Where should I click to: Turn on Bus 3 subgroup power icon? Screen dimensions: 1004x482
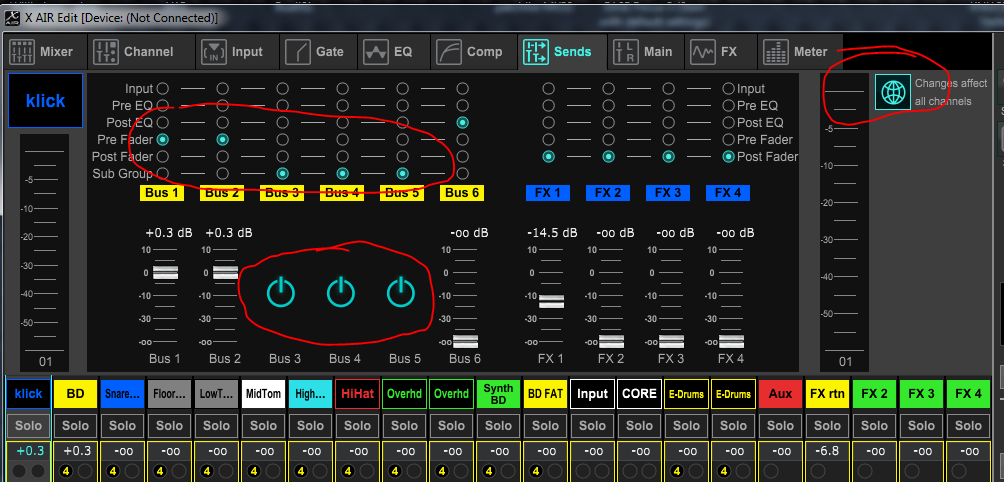coord(280,292)
